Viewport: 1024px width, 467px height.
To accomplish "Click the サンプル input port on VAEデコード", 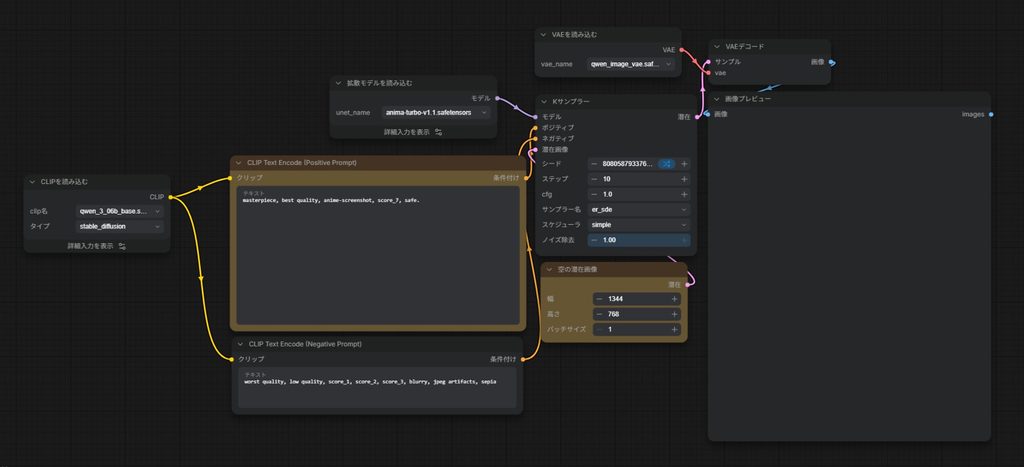I will (x=709, y=61).
